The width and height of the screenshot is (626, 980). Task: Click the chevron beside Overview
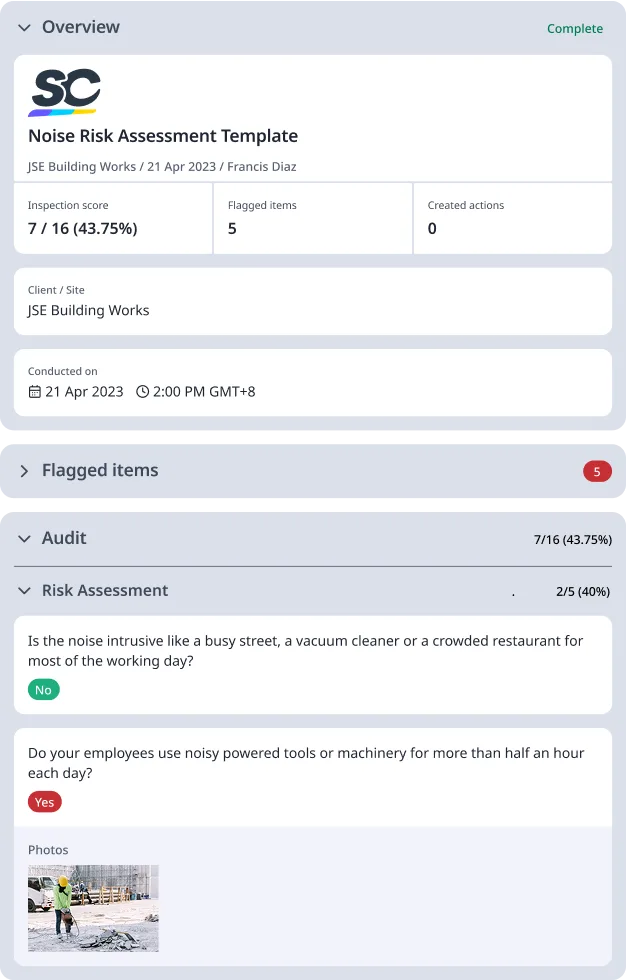(24, 28)
